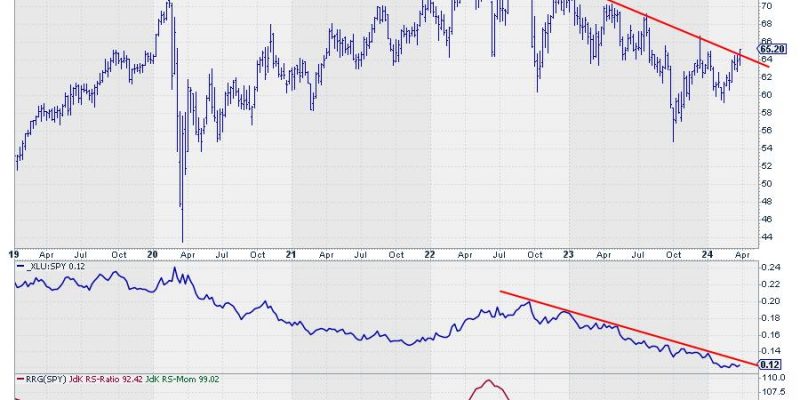Click the year 20 time axis label

click(153, 254)
